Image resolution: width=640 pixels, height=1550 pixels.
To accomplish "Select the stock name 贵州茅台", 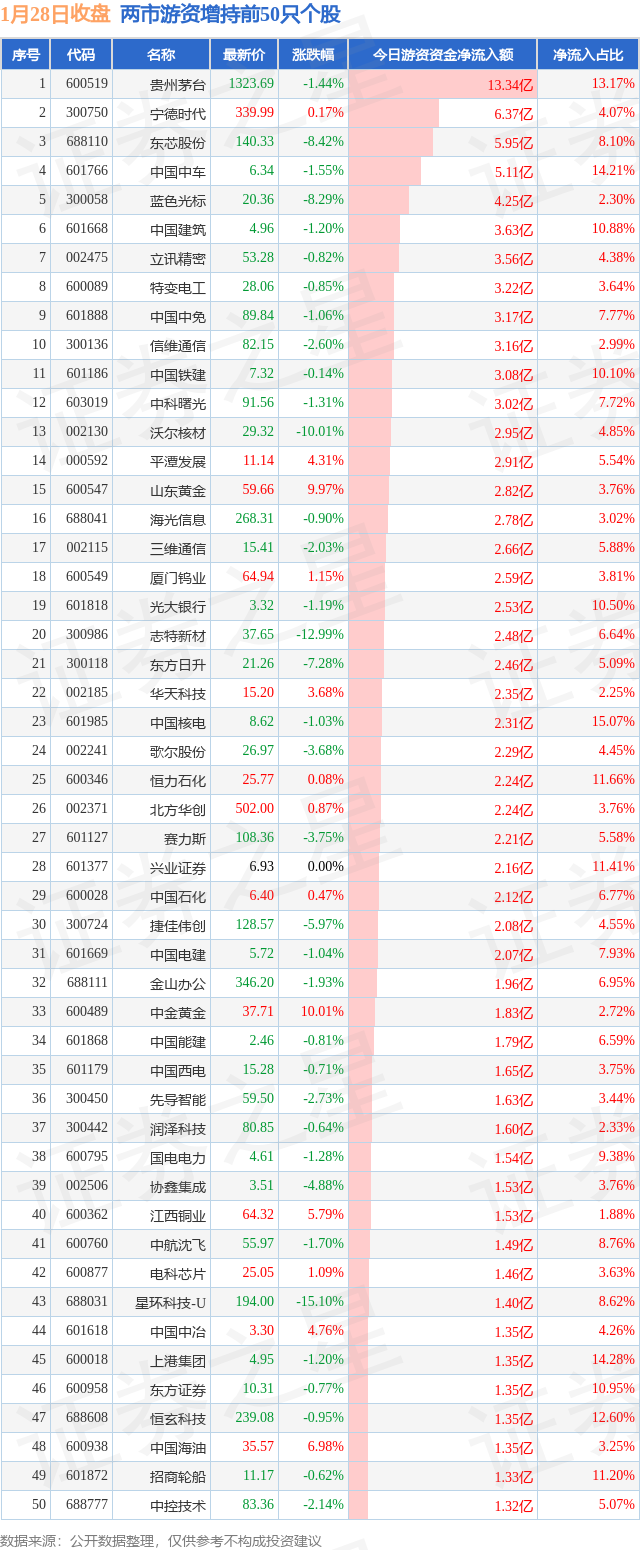I will [178, 85].
